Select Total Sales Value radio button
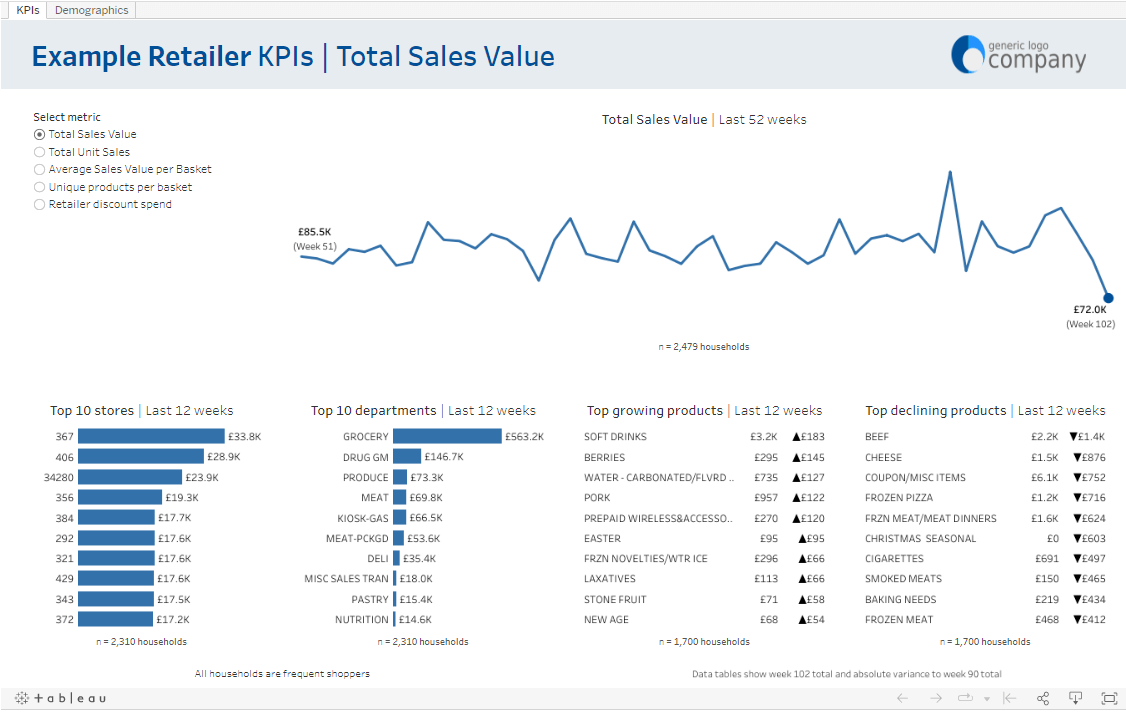The width and height of the screenshot is (1126, 716). (39, 134)
